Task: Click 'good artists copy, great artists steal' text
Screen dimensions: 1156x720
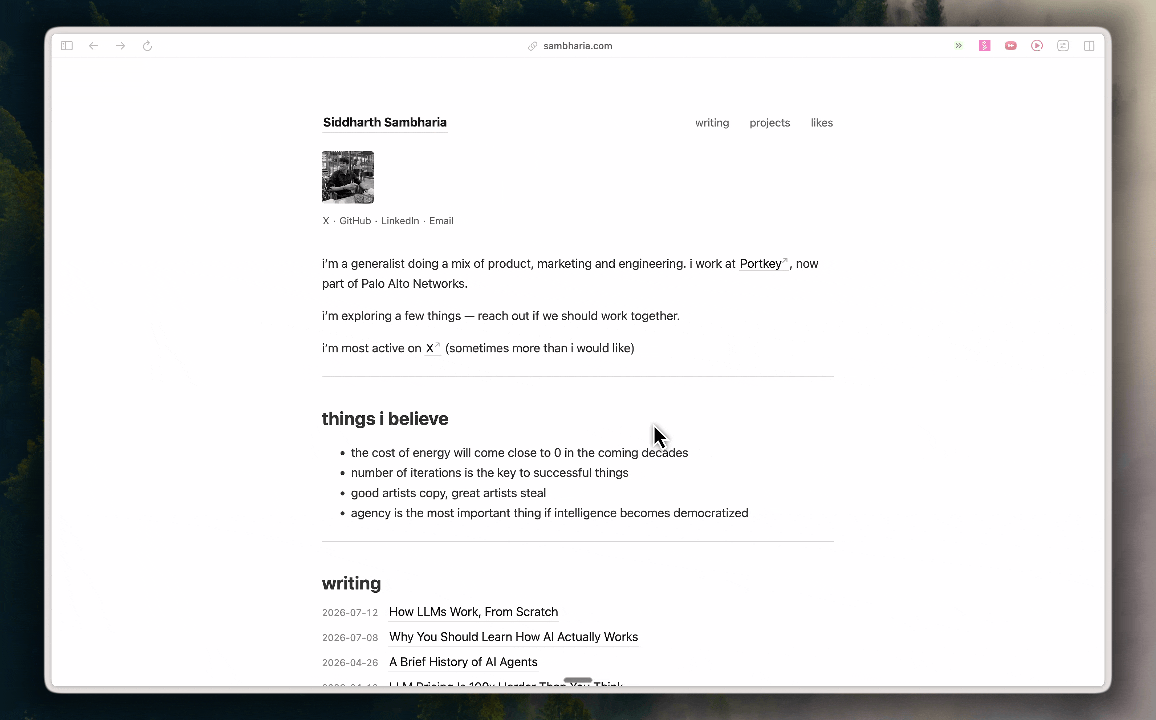Action: [x=448, y=493]
